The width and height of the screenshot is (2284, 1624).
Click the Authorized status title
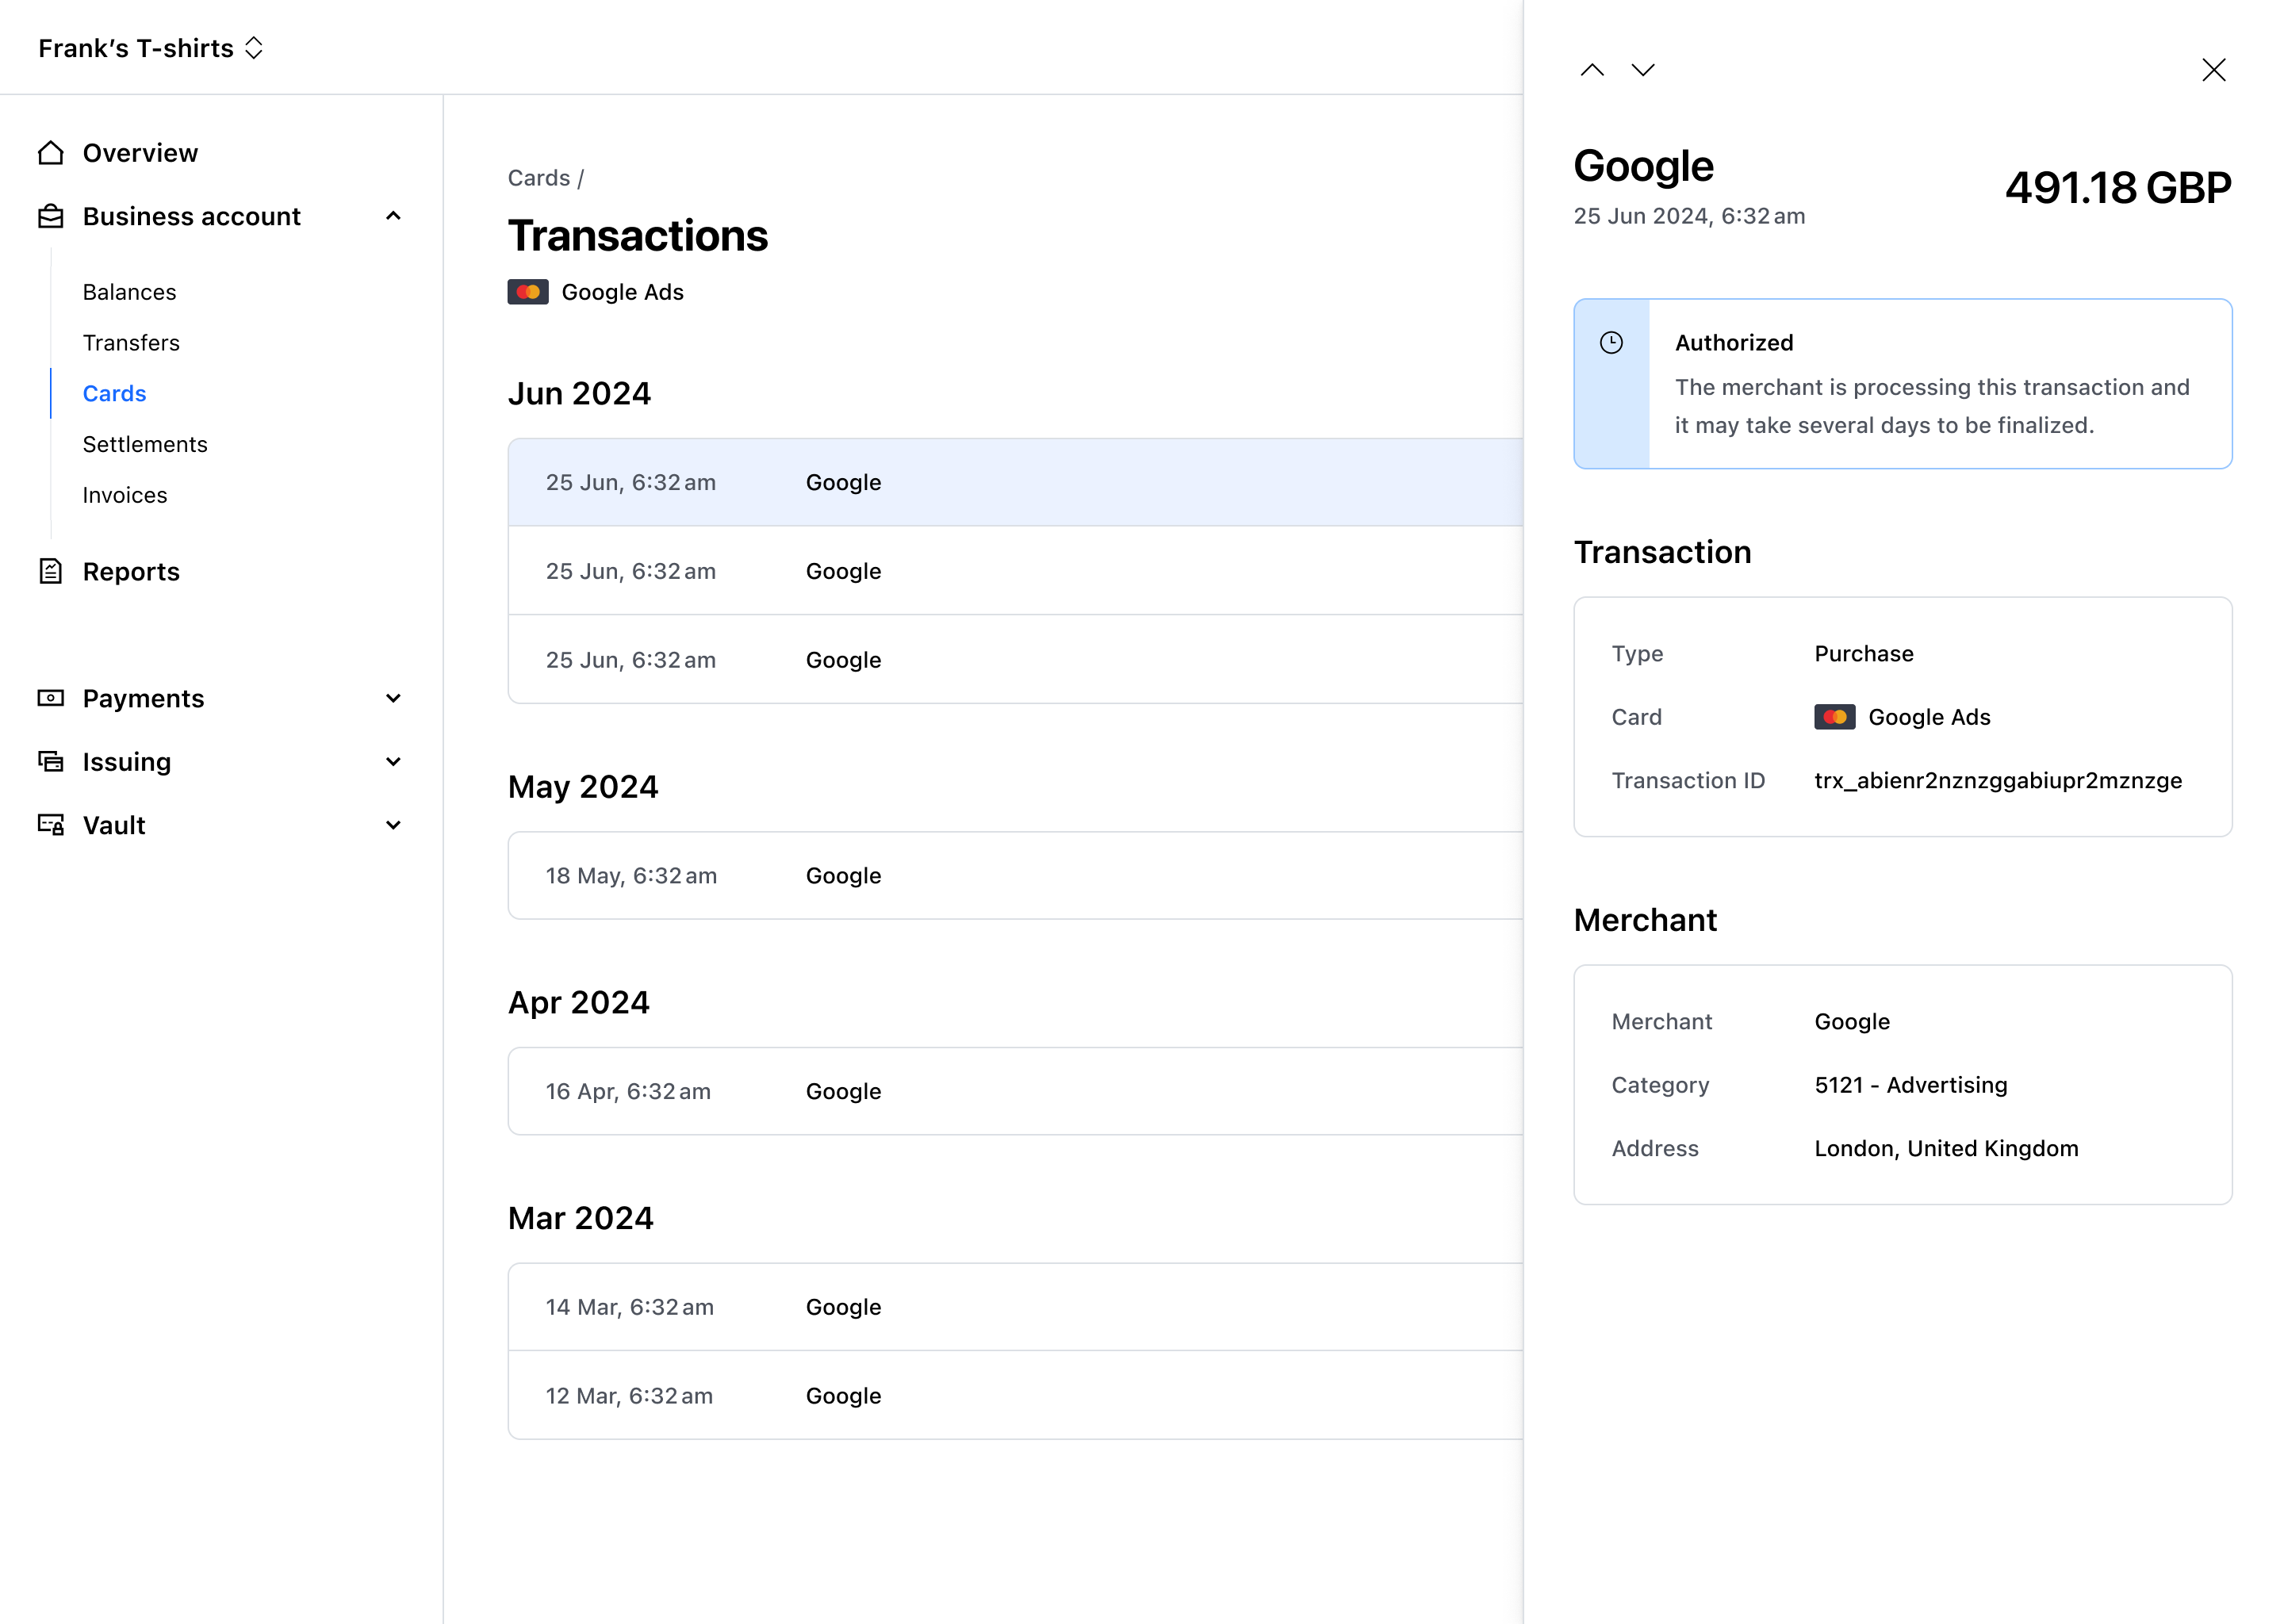(x=1734, y=343)
